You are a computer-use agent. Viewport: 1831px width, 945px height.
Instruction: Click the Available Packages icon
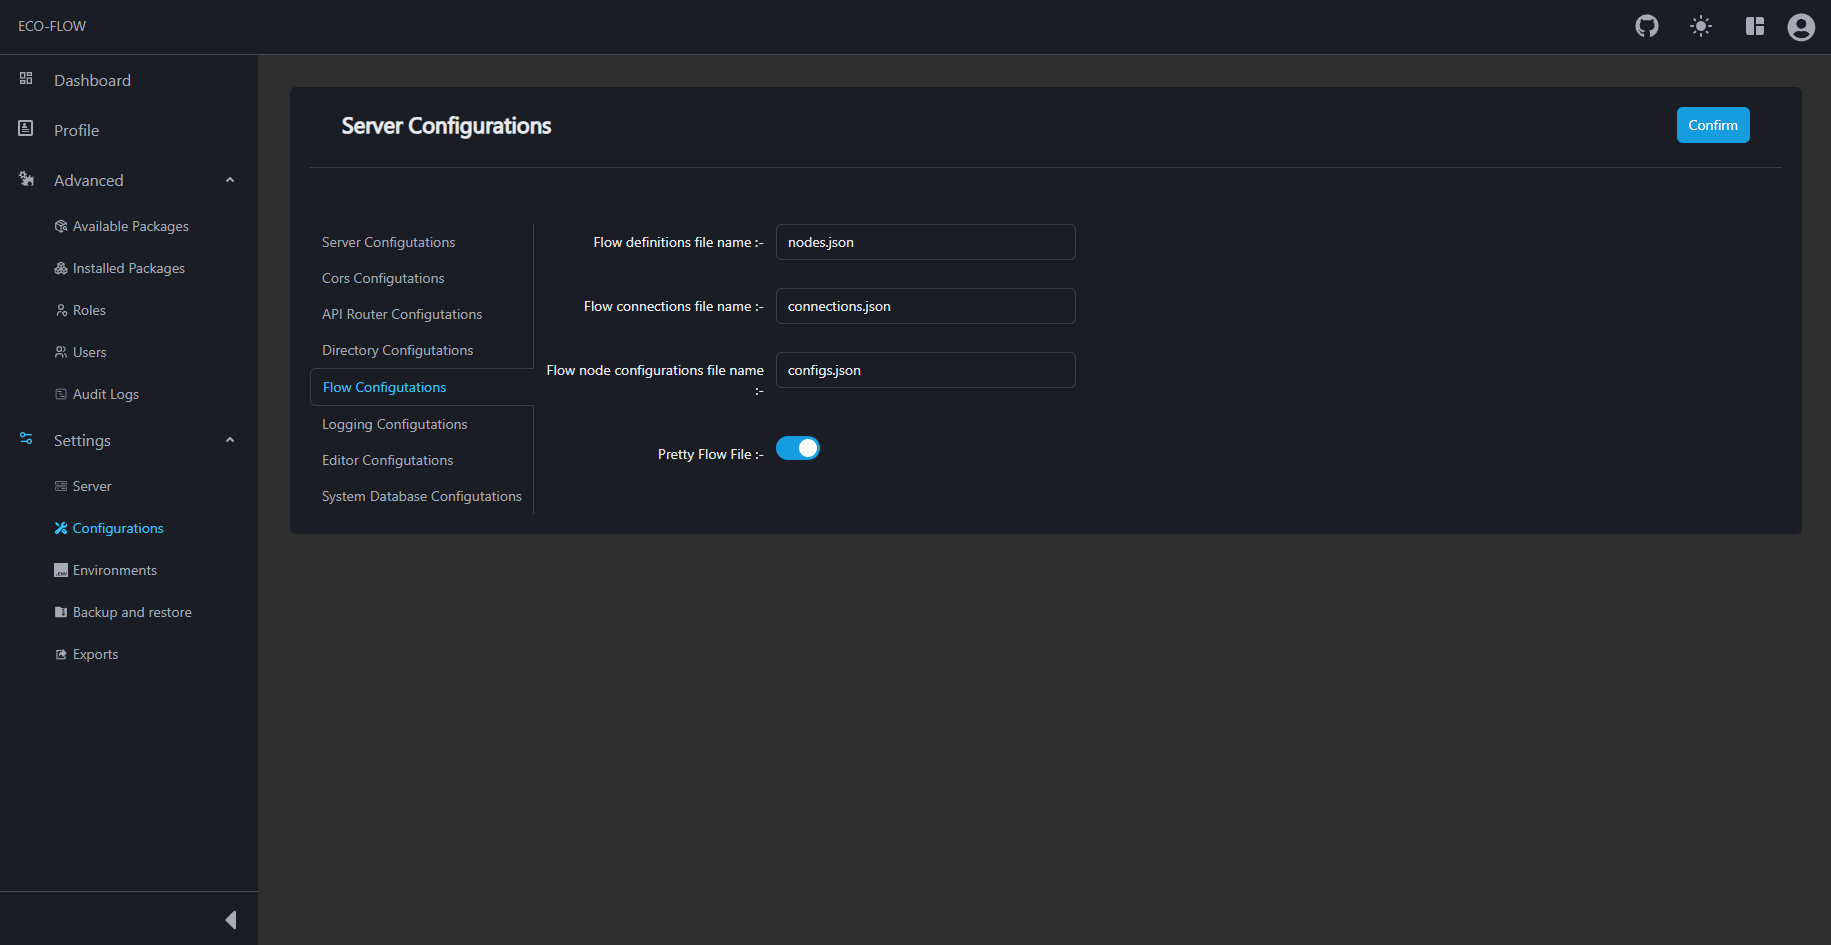pyautogui.click(x=61, y=226)
